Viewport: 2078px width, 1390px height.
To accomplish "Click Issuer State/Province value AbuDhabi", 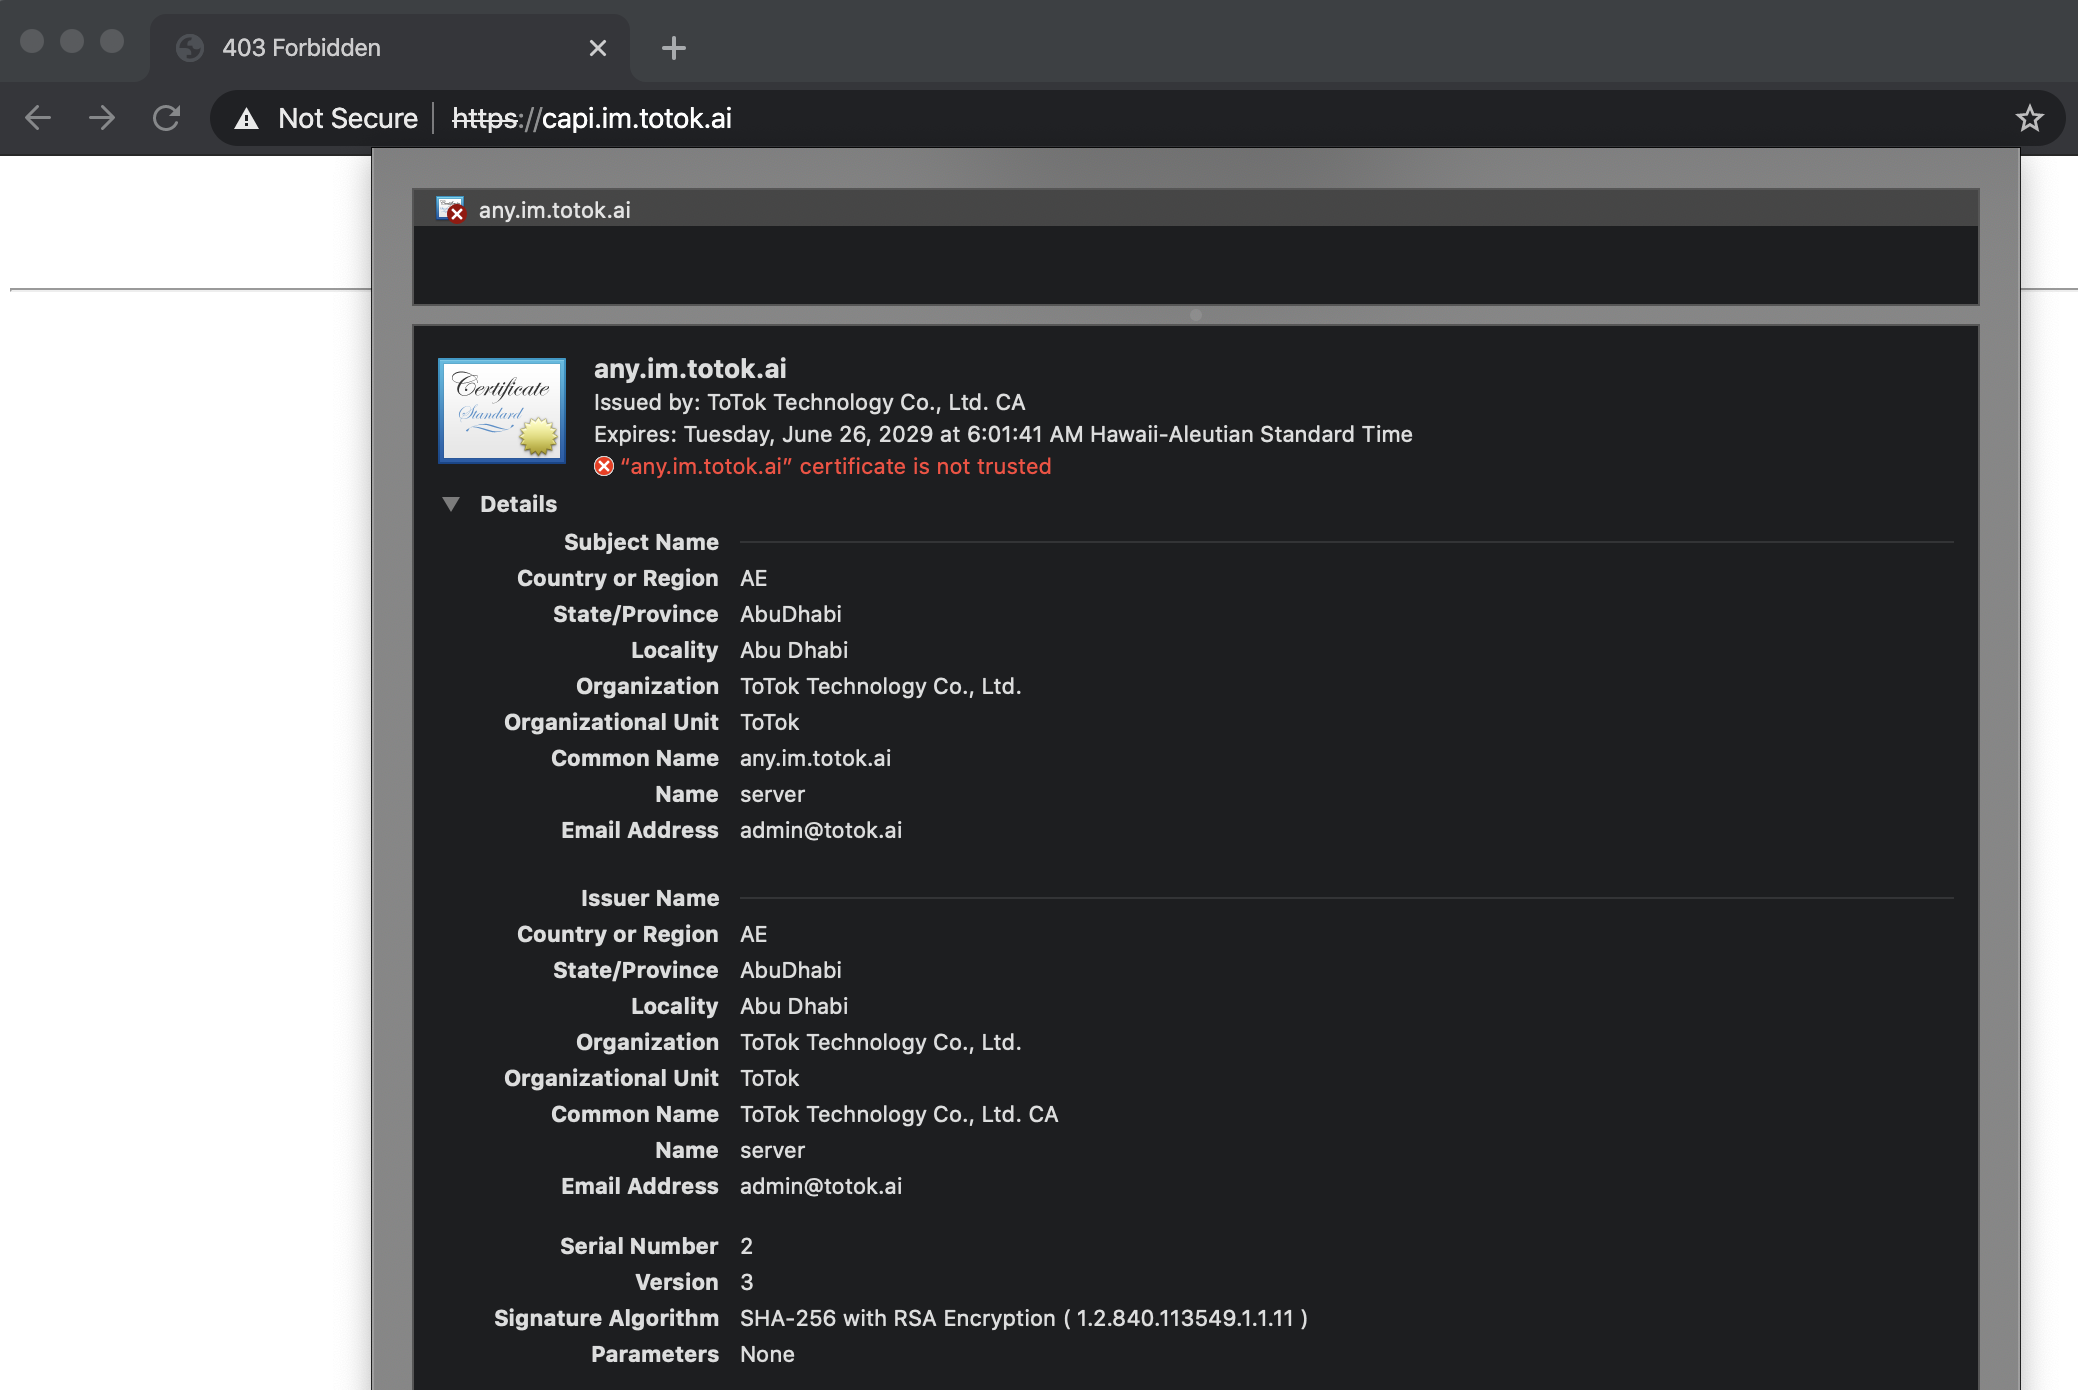I will tap(790, 970).
